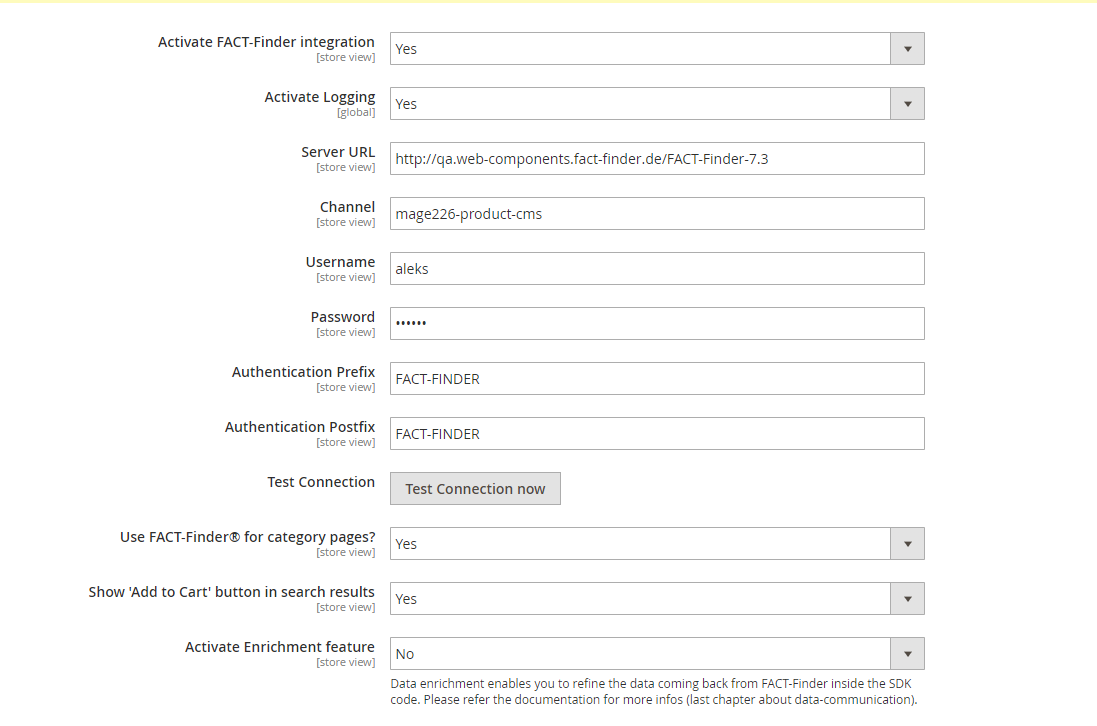Click the Activate Enrichment feature label
This screenshot has width=1097, height=726.
tap(280, 647)
